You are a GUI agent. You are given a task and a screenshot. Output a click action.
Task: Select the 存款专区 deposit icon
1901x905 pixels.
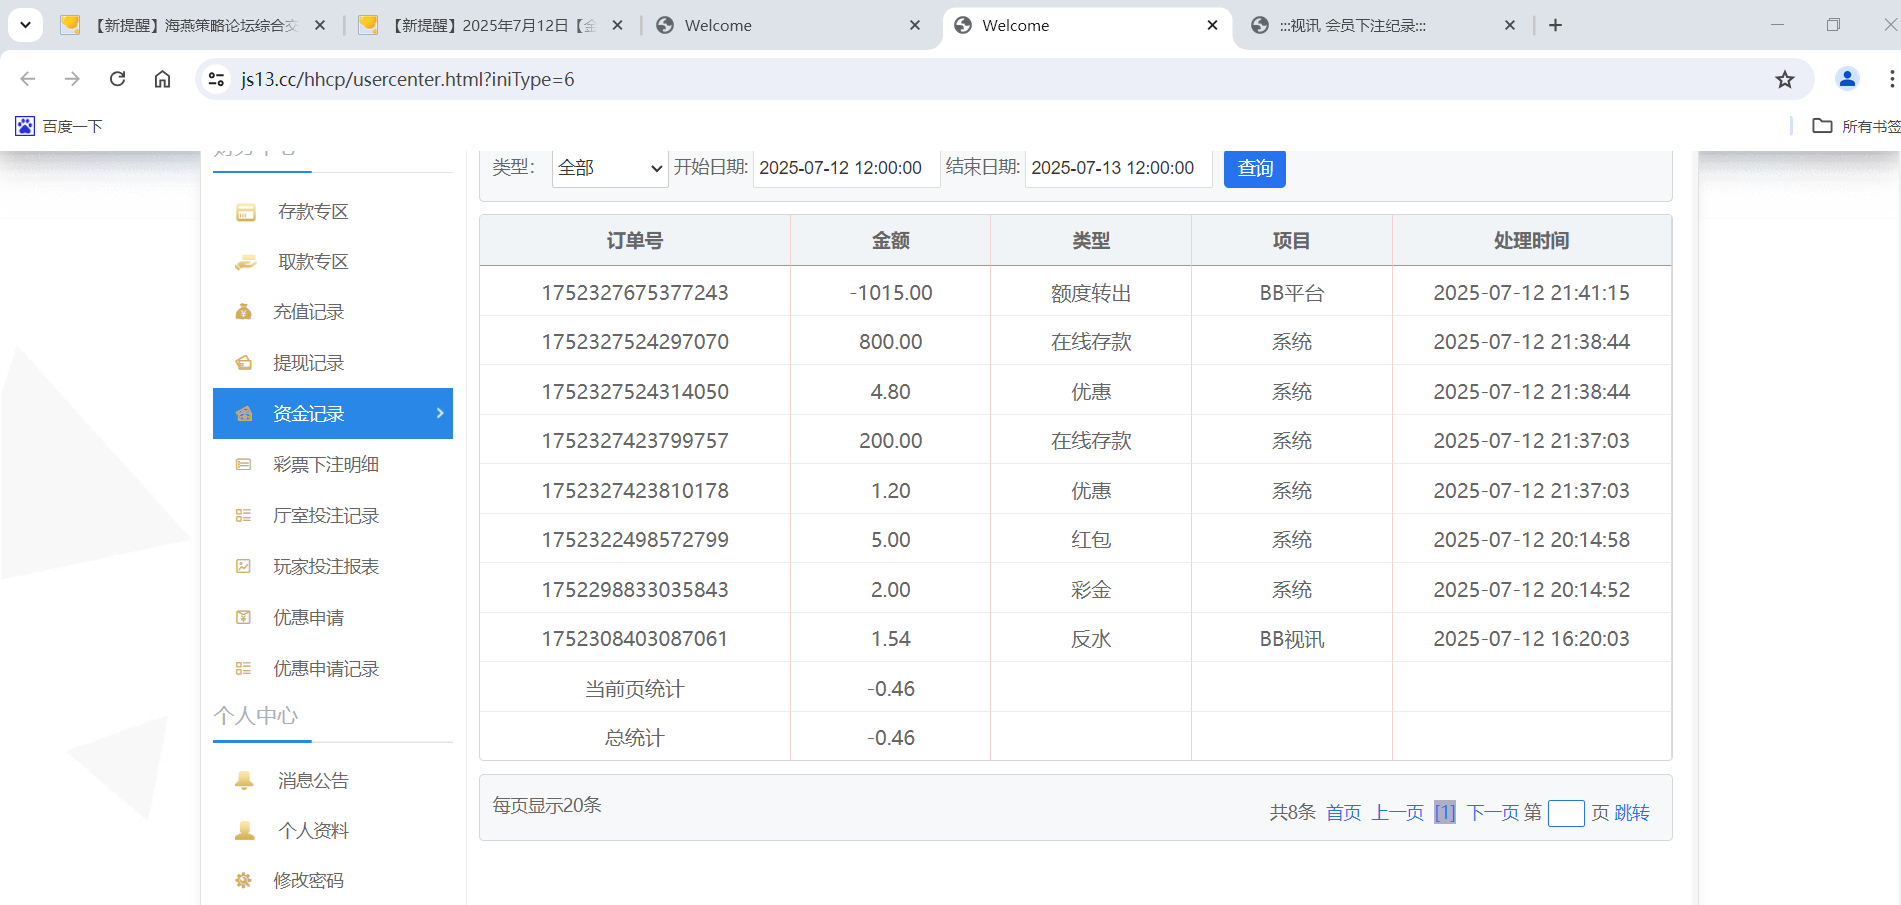(243, 211)
